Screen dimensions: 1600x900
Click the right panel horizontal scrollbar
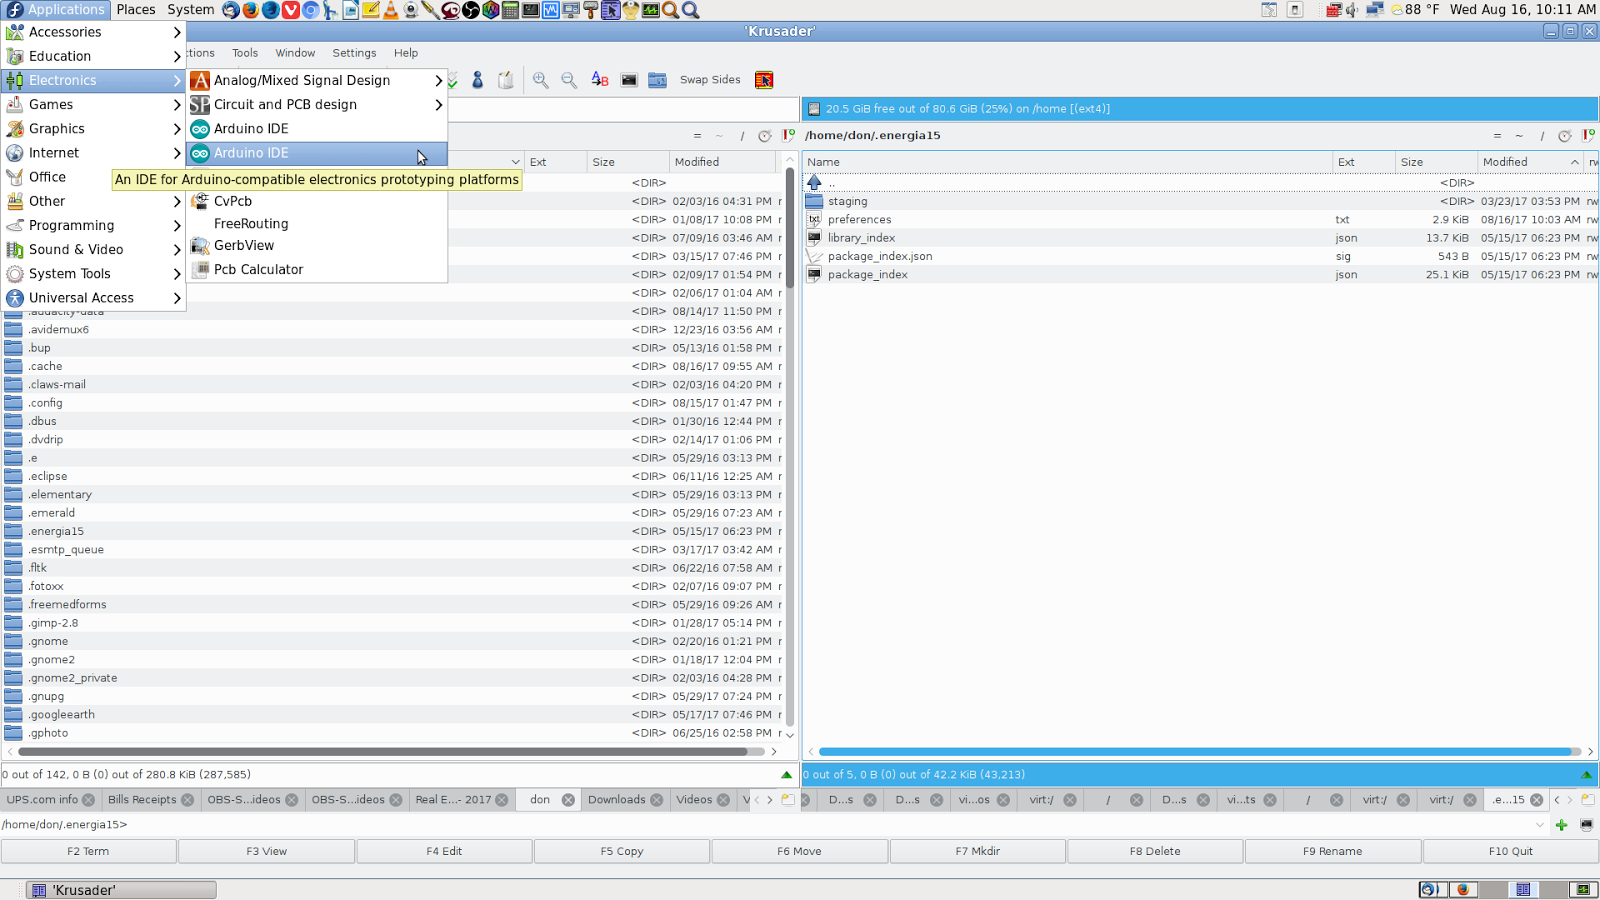pos(1200,752)
